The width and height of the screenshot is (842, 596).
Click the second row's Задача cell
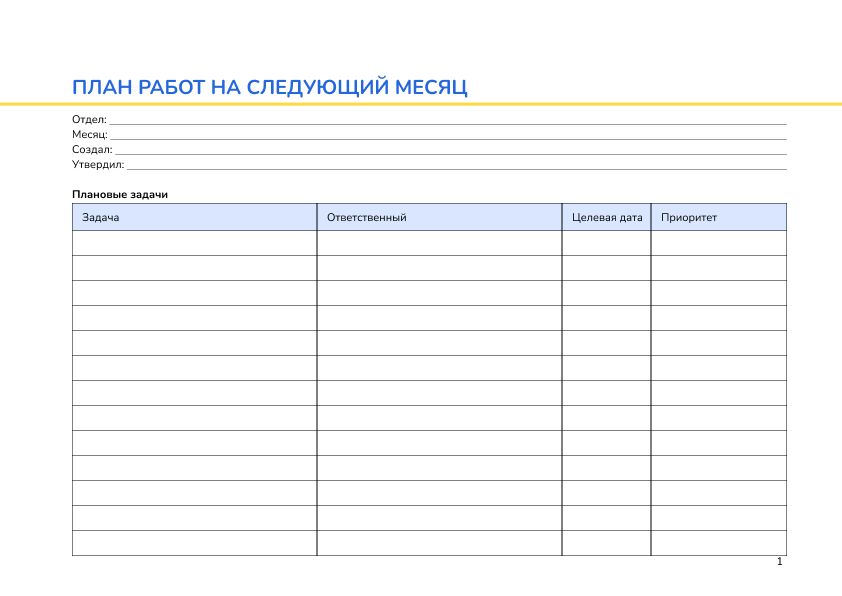click(x=194, y=268)
